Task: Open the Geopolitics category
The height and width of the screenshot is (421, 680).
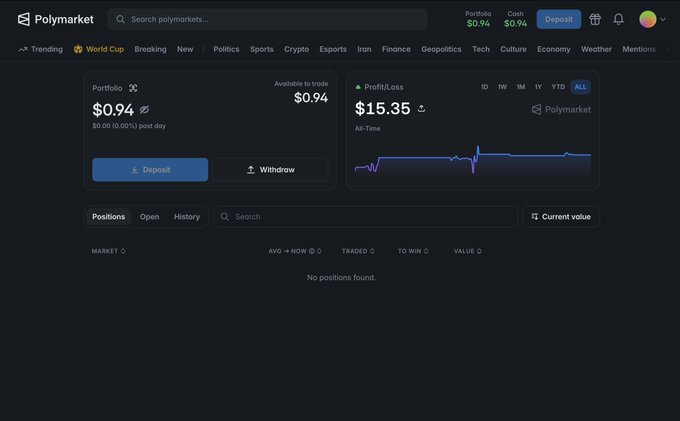Action: pos(441,49)
